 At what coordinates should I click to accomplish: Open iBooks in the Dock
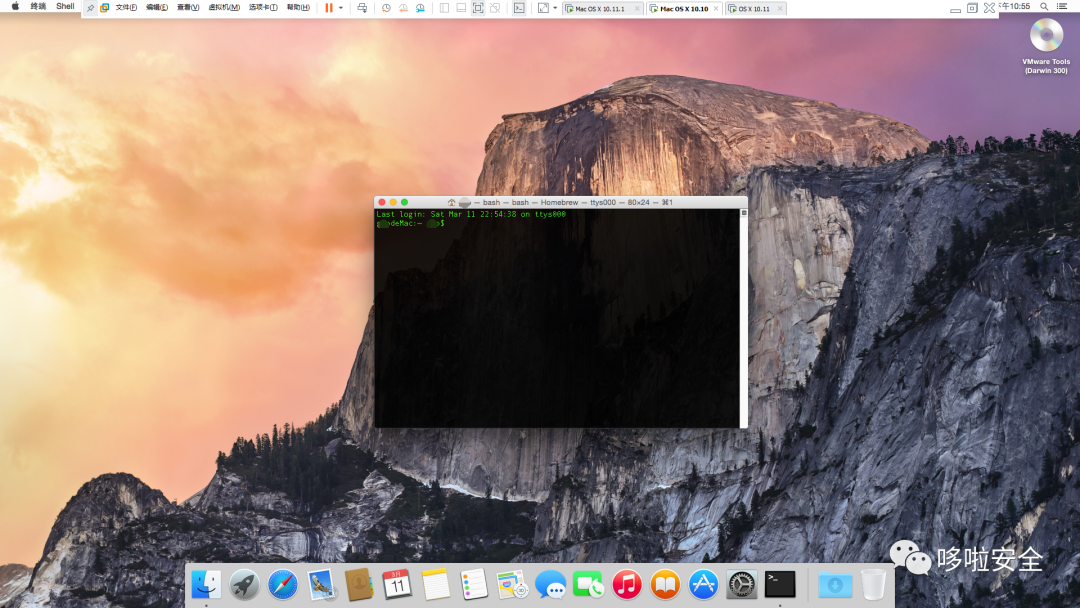[665, 585]
